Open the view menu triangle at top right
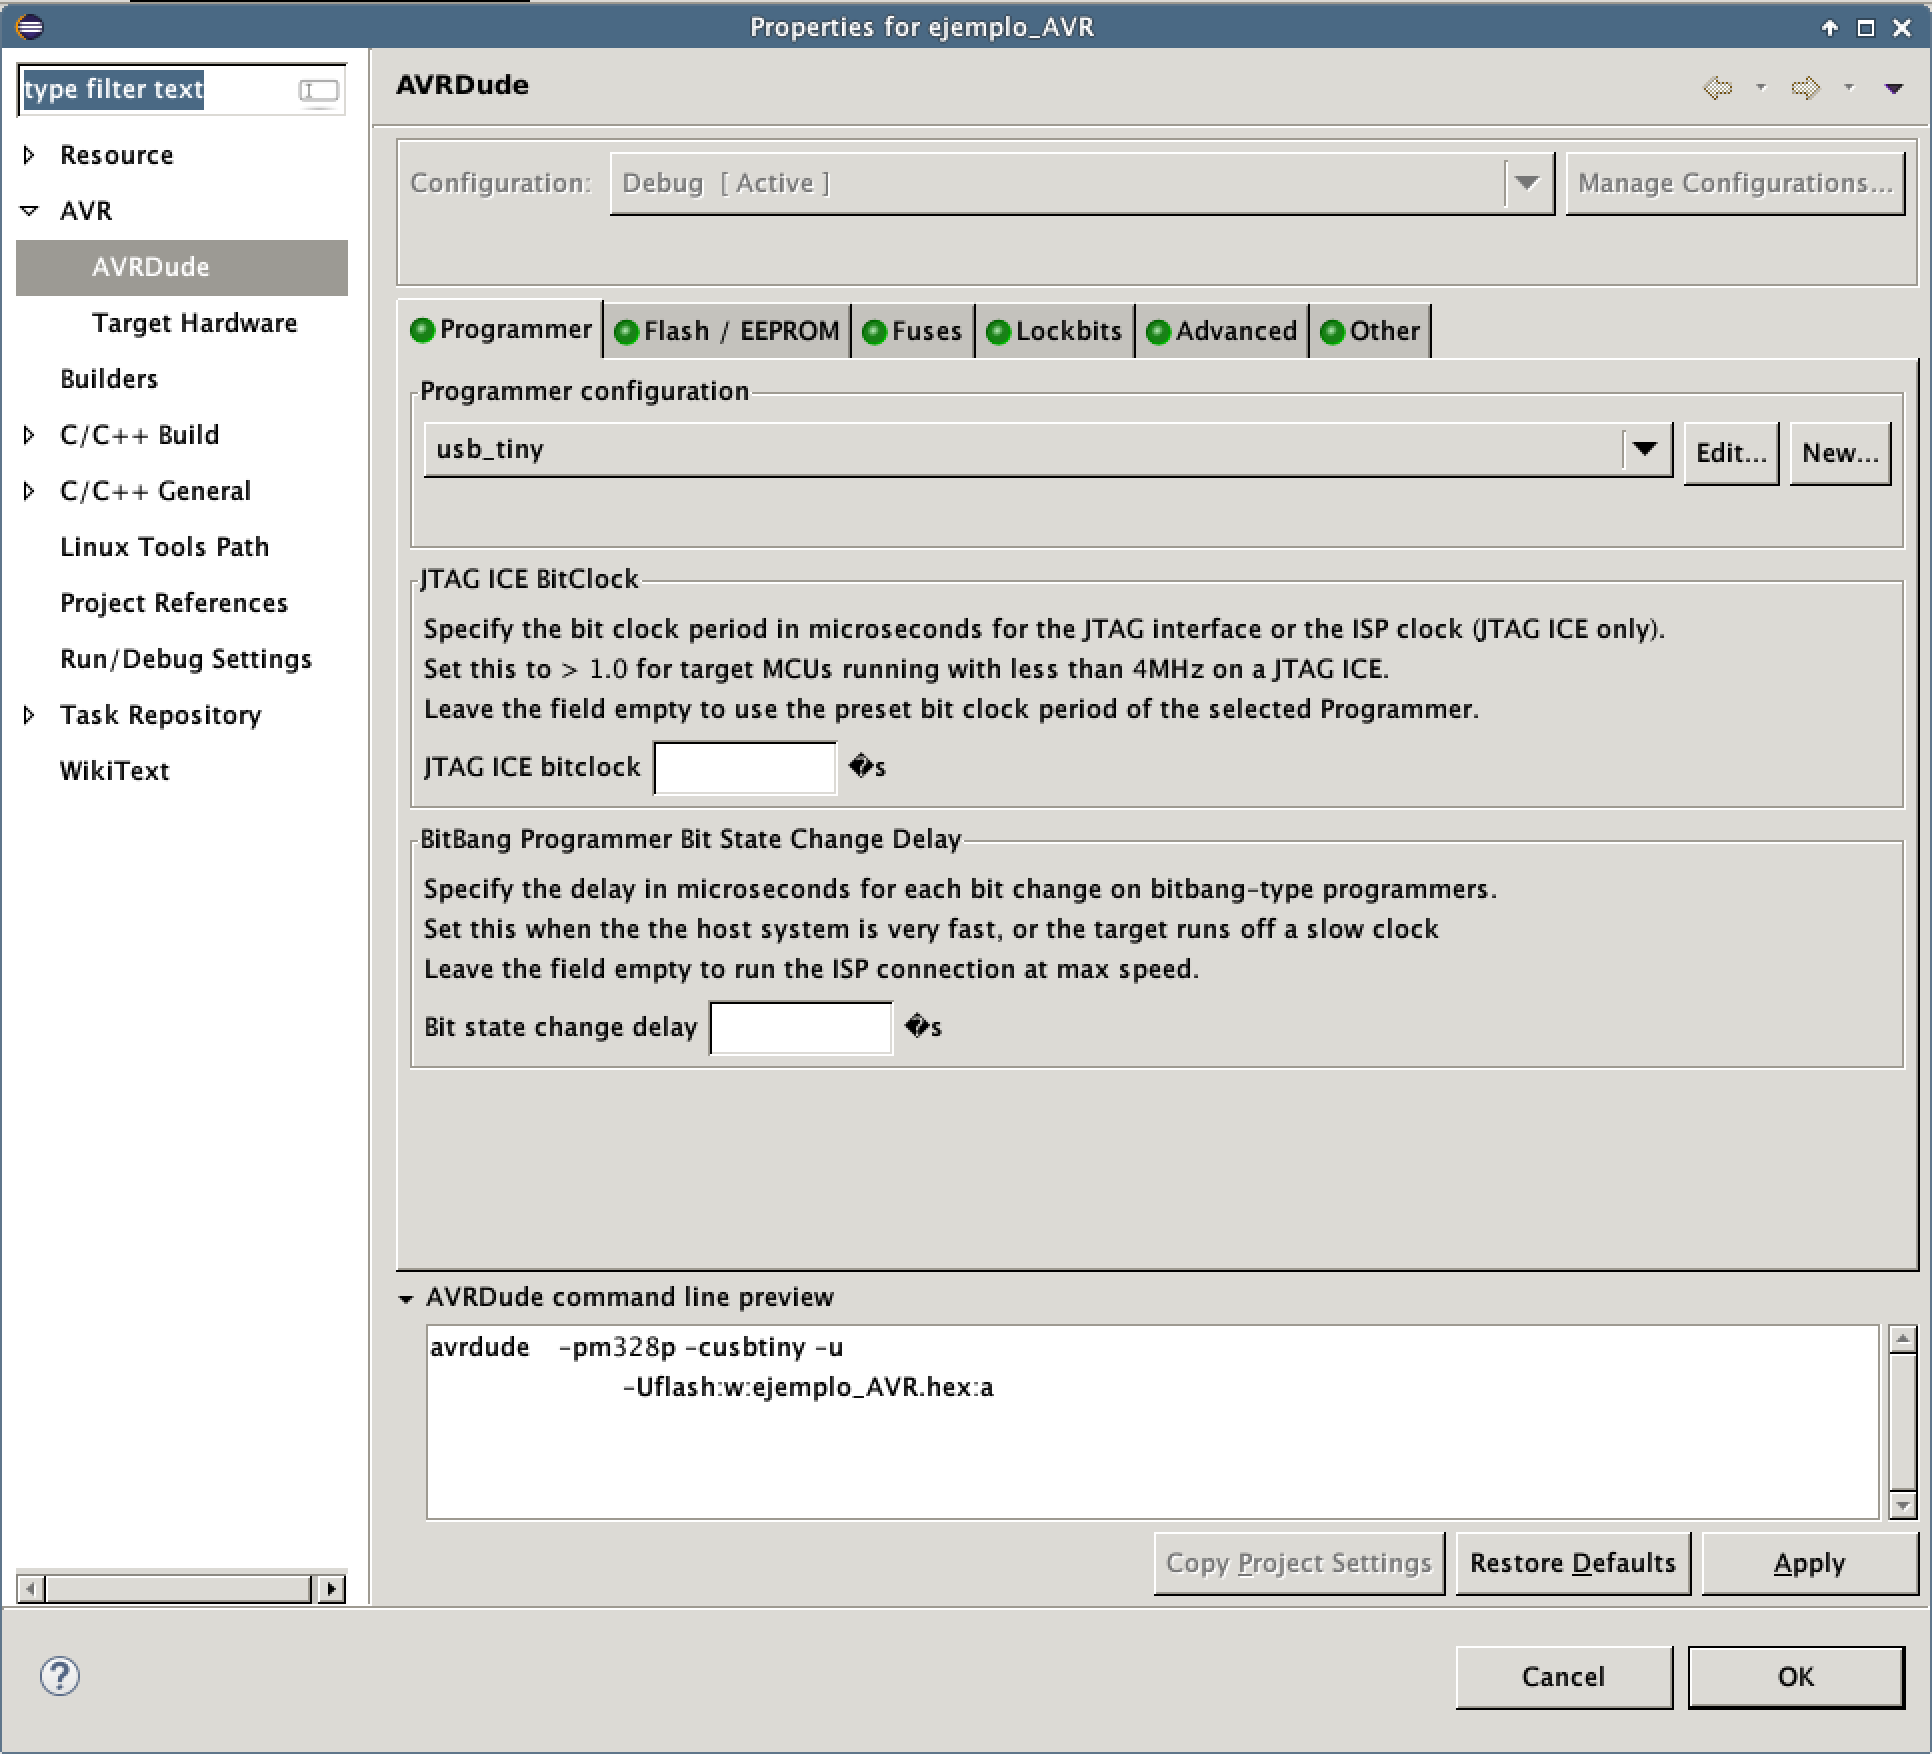This screenshot has width=1932, height=1756. tap(1893, 89)
